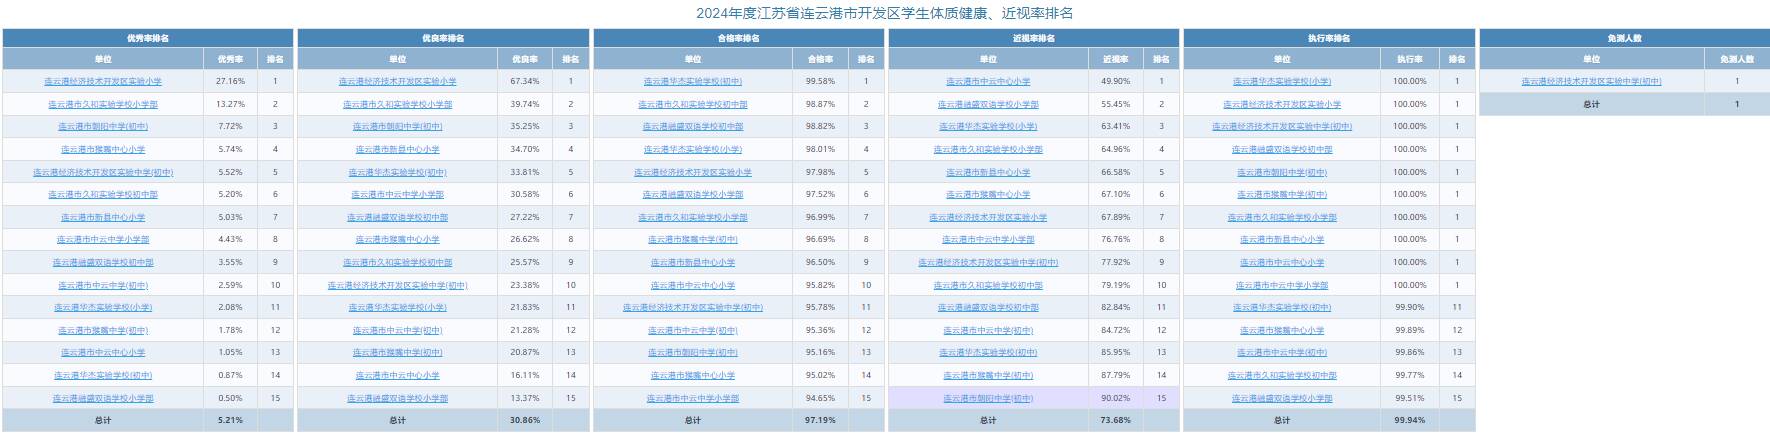
Task: Select highlighted 连云港市朝阳中学(初中) row in 近视率排名
Action: 987,398
